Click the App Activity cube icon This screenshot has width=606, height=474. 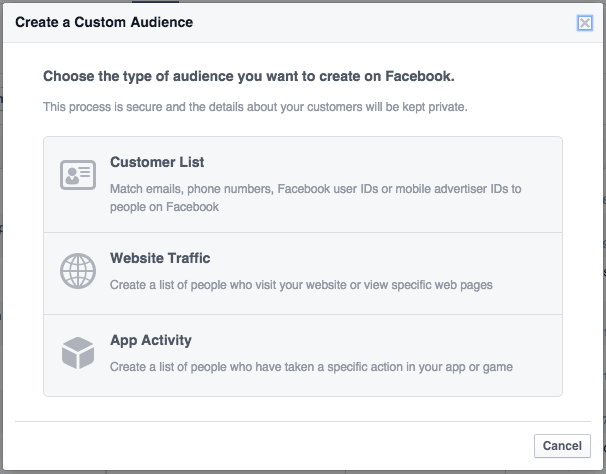pyautogui.click(x=77, y=352)
